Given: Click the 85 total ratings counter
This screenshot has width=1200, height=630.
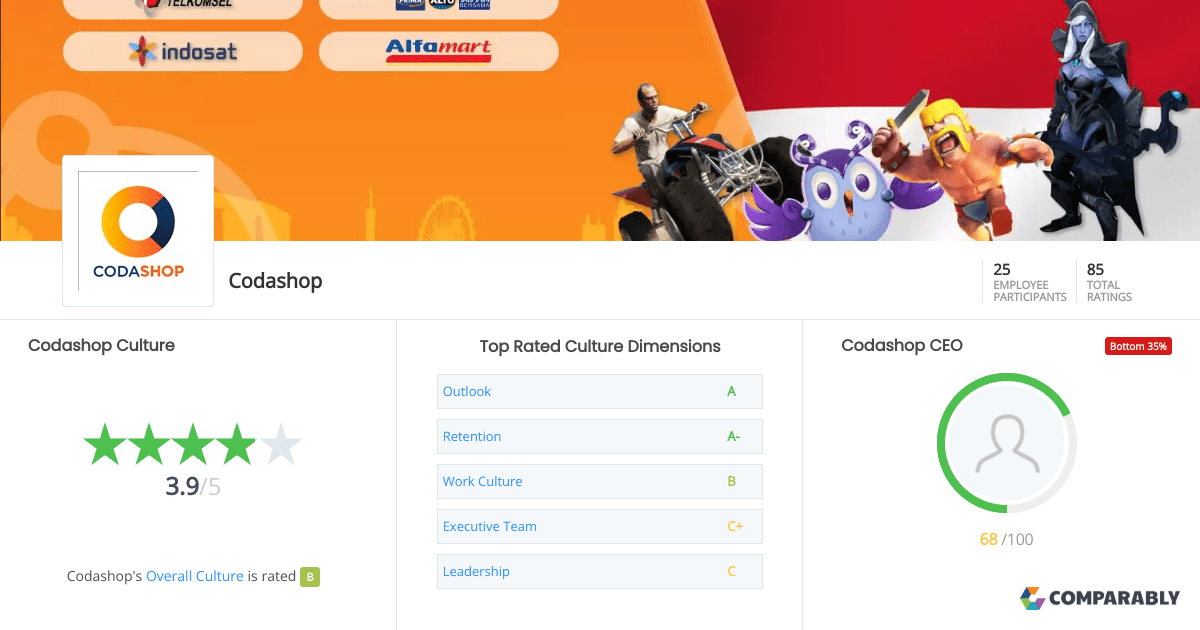Looking at the screenshot, I should click(1109, 282).
